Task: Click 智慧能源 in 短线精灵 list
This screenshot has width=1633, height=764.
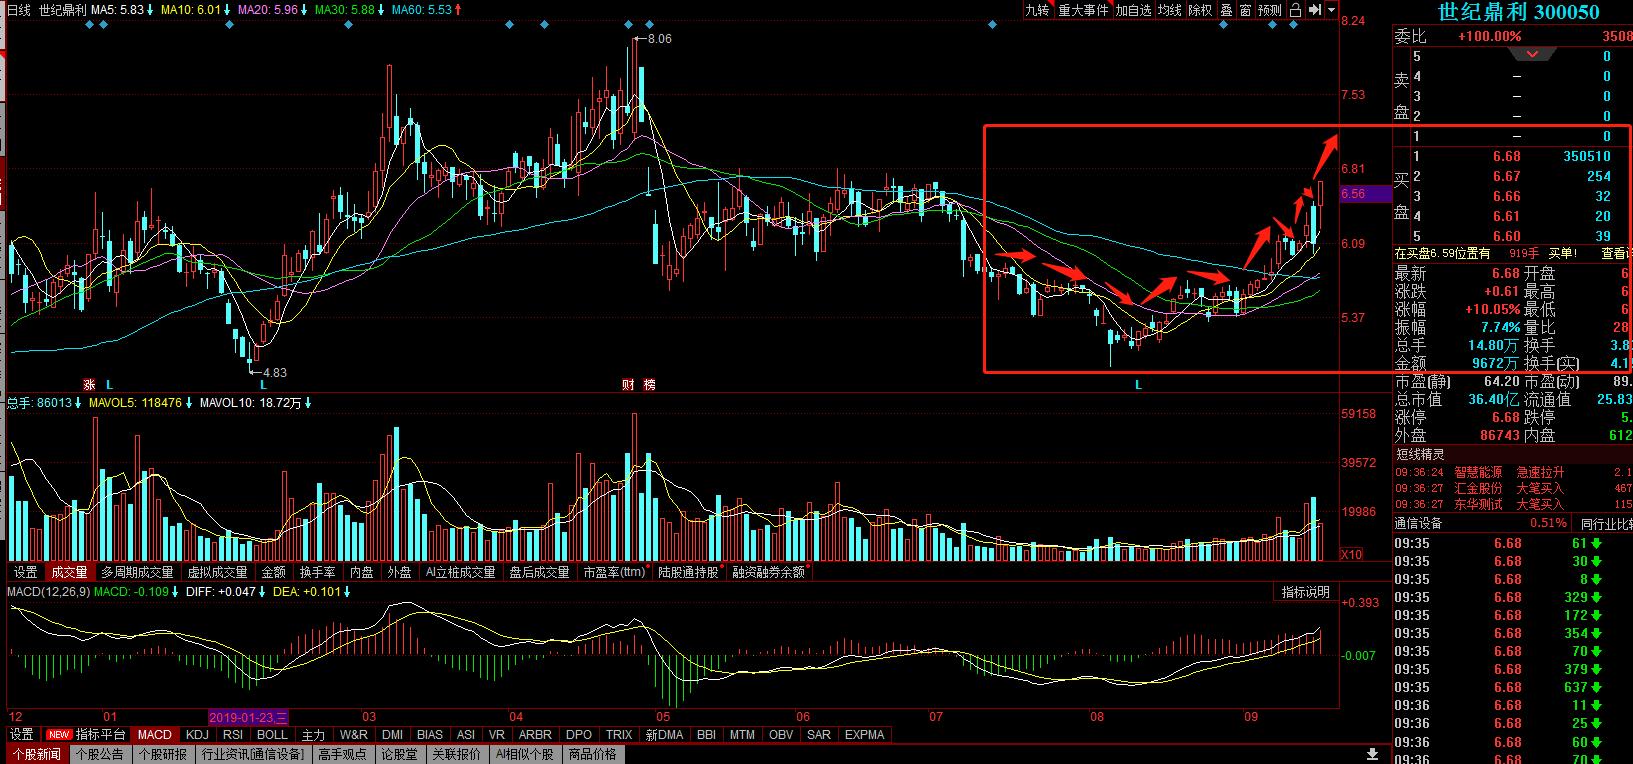Action: 1478,472
